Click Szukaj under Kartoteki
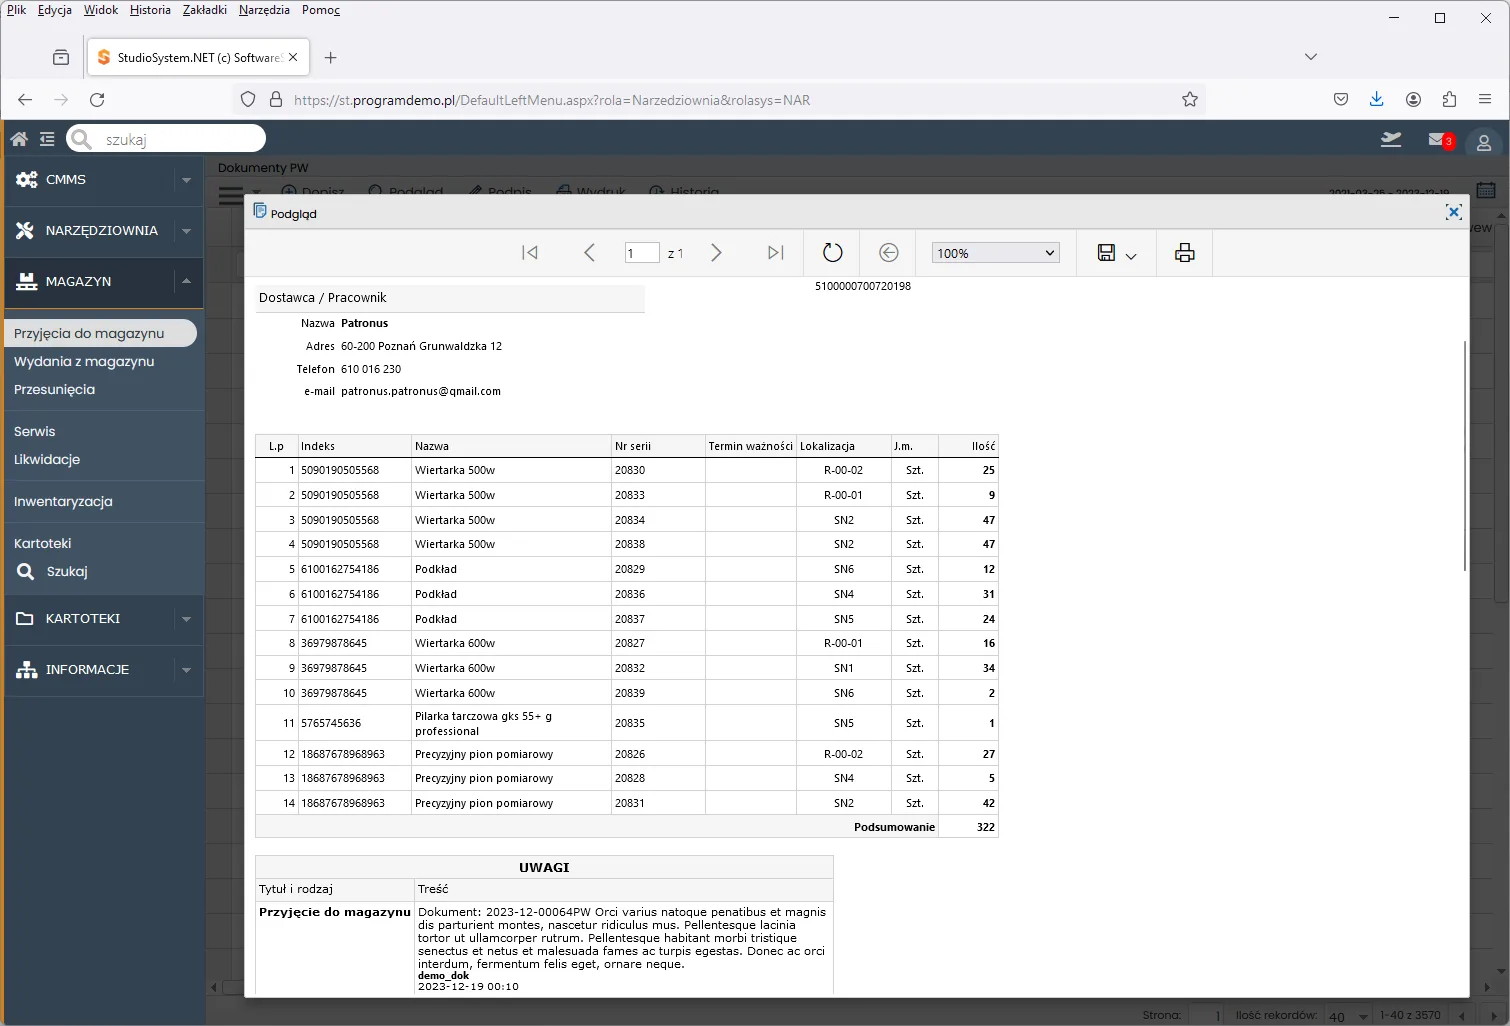1510x1026 pixels. [66, 571]
